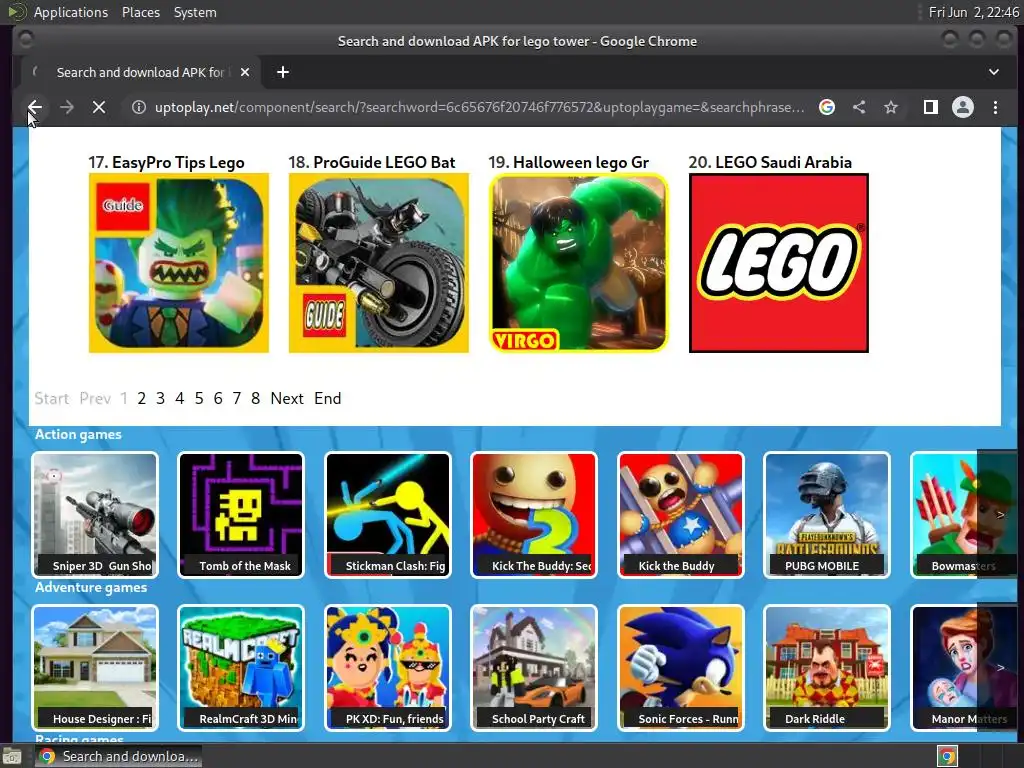Click the End pagination link
This screenshot has width=1024, height=768.
tap(327, 398)
